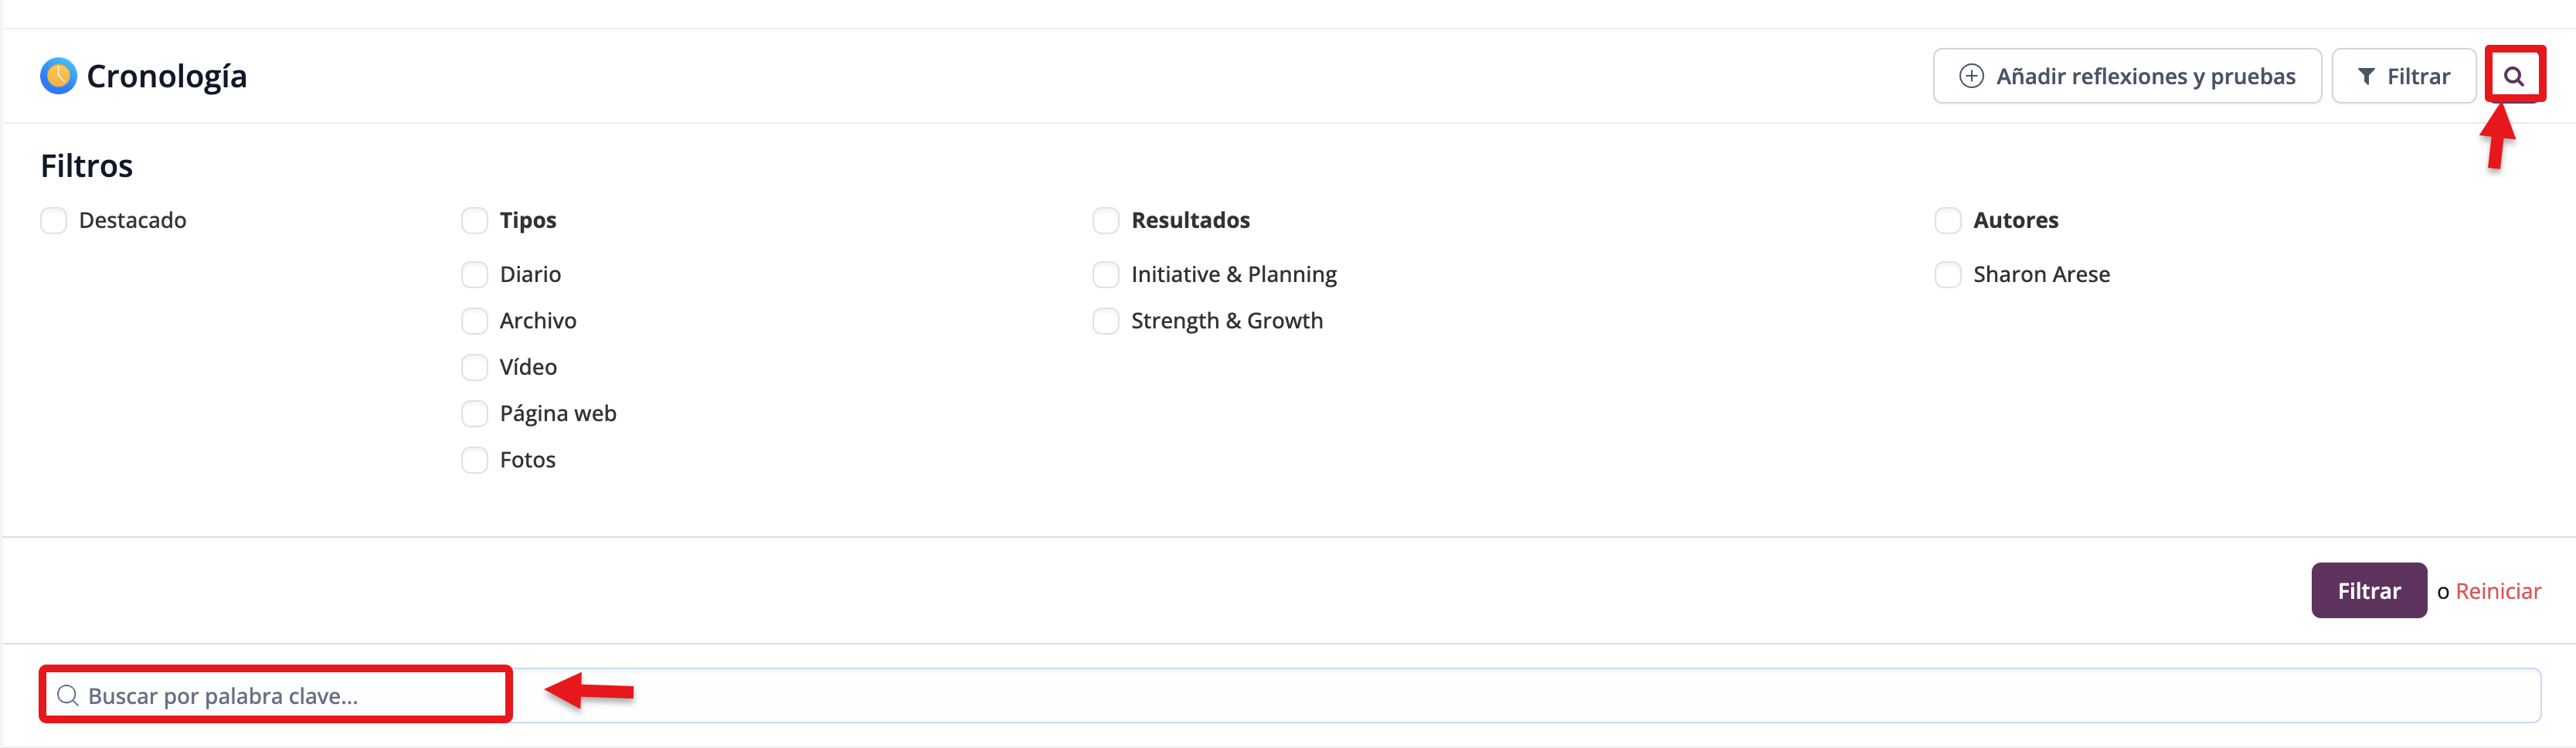The image size is (2576, 748).
Task: Check Initiative & Planning
Action: pyautogui.click(x=1106, y=274)
